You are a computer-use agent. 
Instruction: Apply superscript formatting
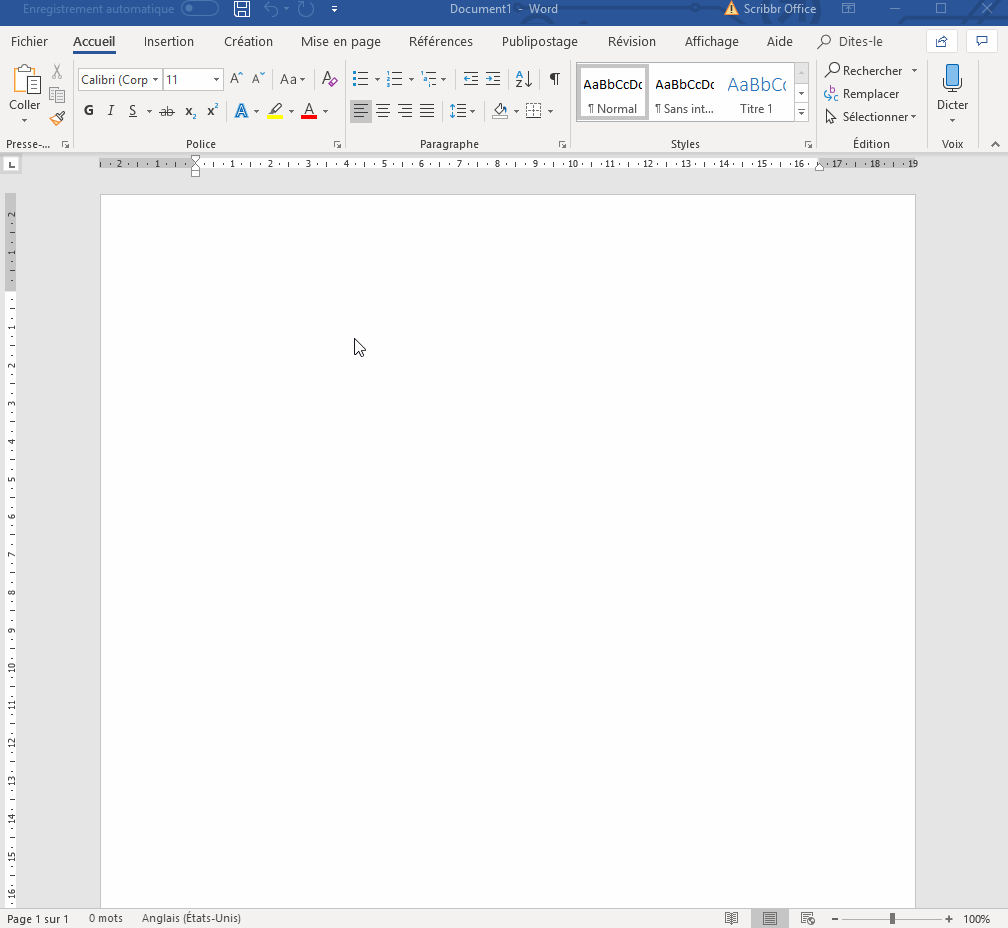212,111
